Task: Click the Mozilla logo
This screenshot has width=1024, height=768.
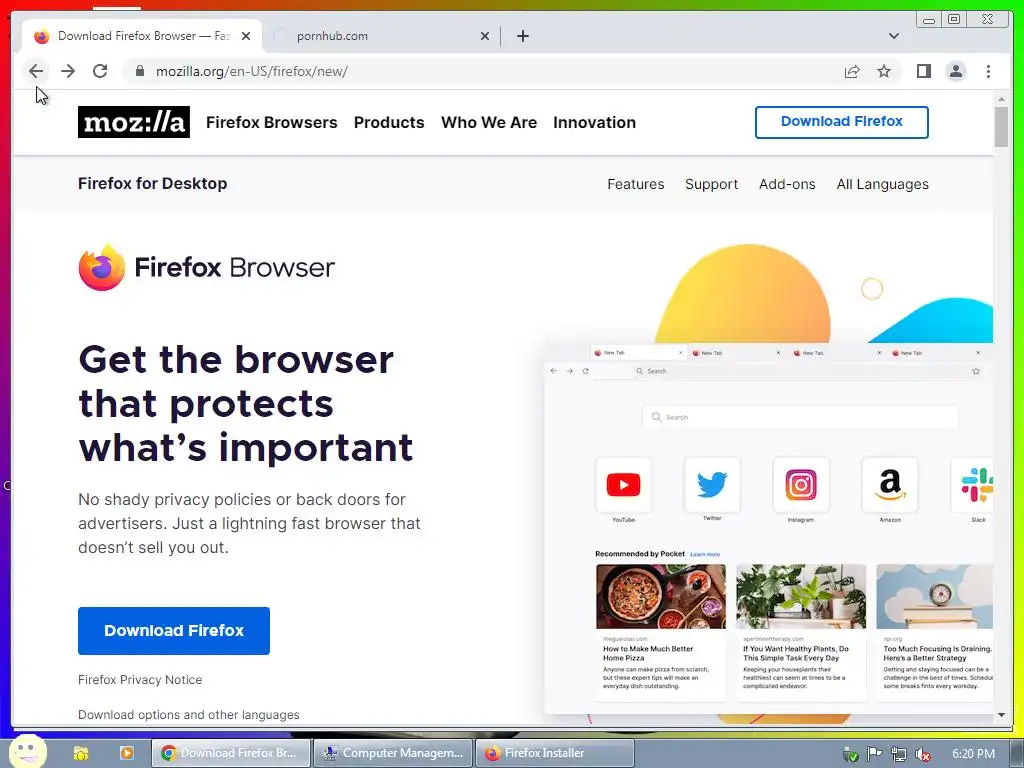Action: (134, 122)
